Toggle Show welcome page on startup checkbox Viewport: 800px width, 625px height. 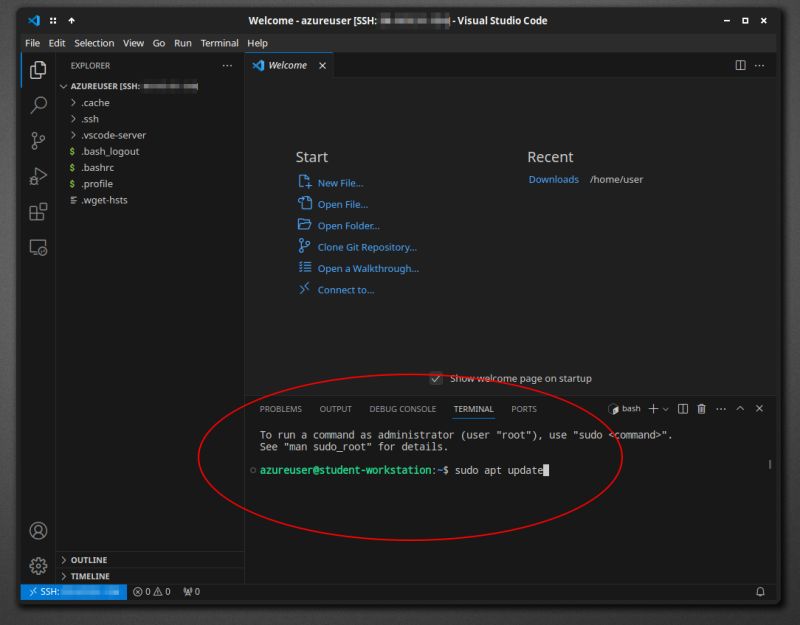pyautogui.click(x=436, y=379)
